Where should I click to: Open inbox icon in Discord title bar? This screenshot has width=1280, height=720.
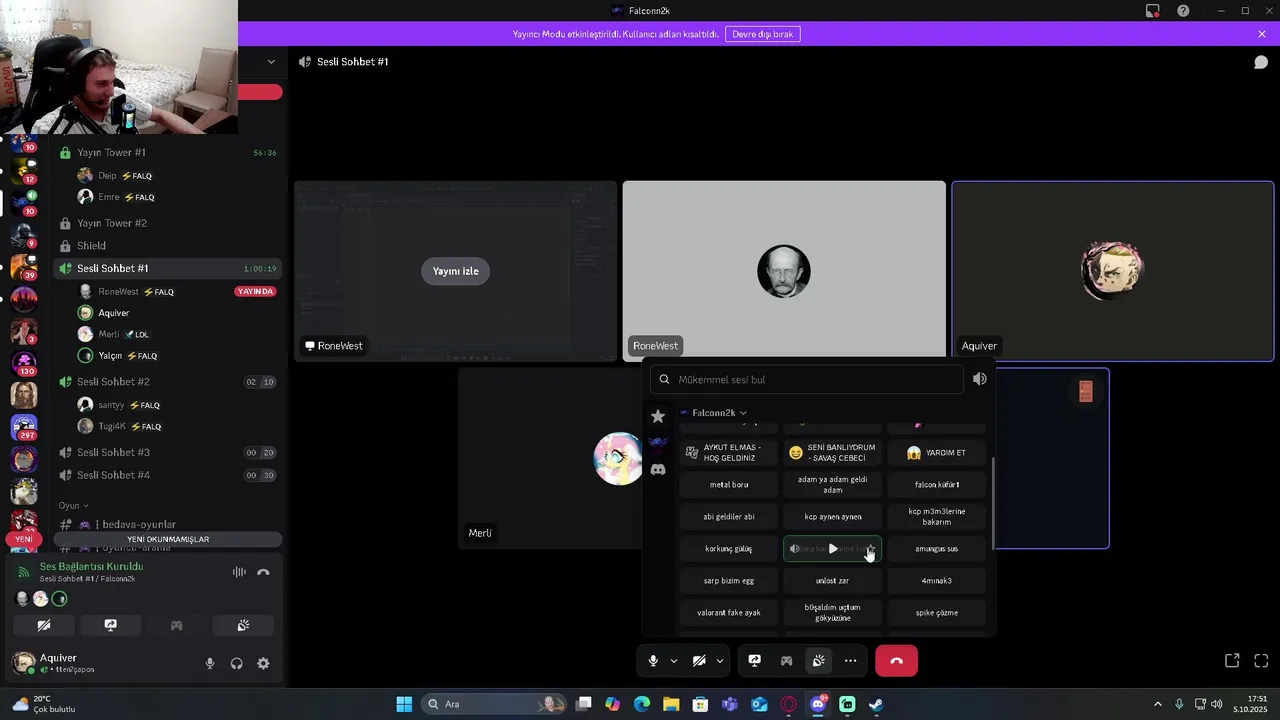tap(1153, 11)
